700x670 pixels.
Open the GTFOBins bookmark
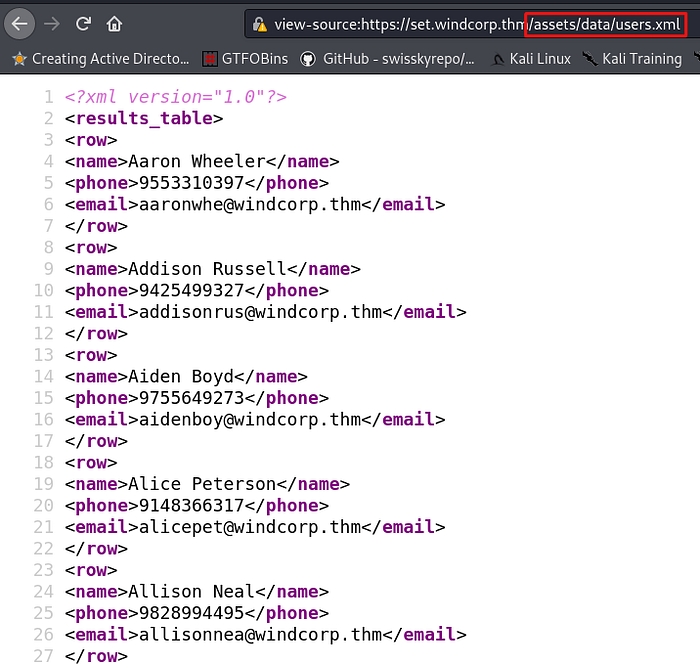tap(255, 59)
